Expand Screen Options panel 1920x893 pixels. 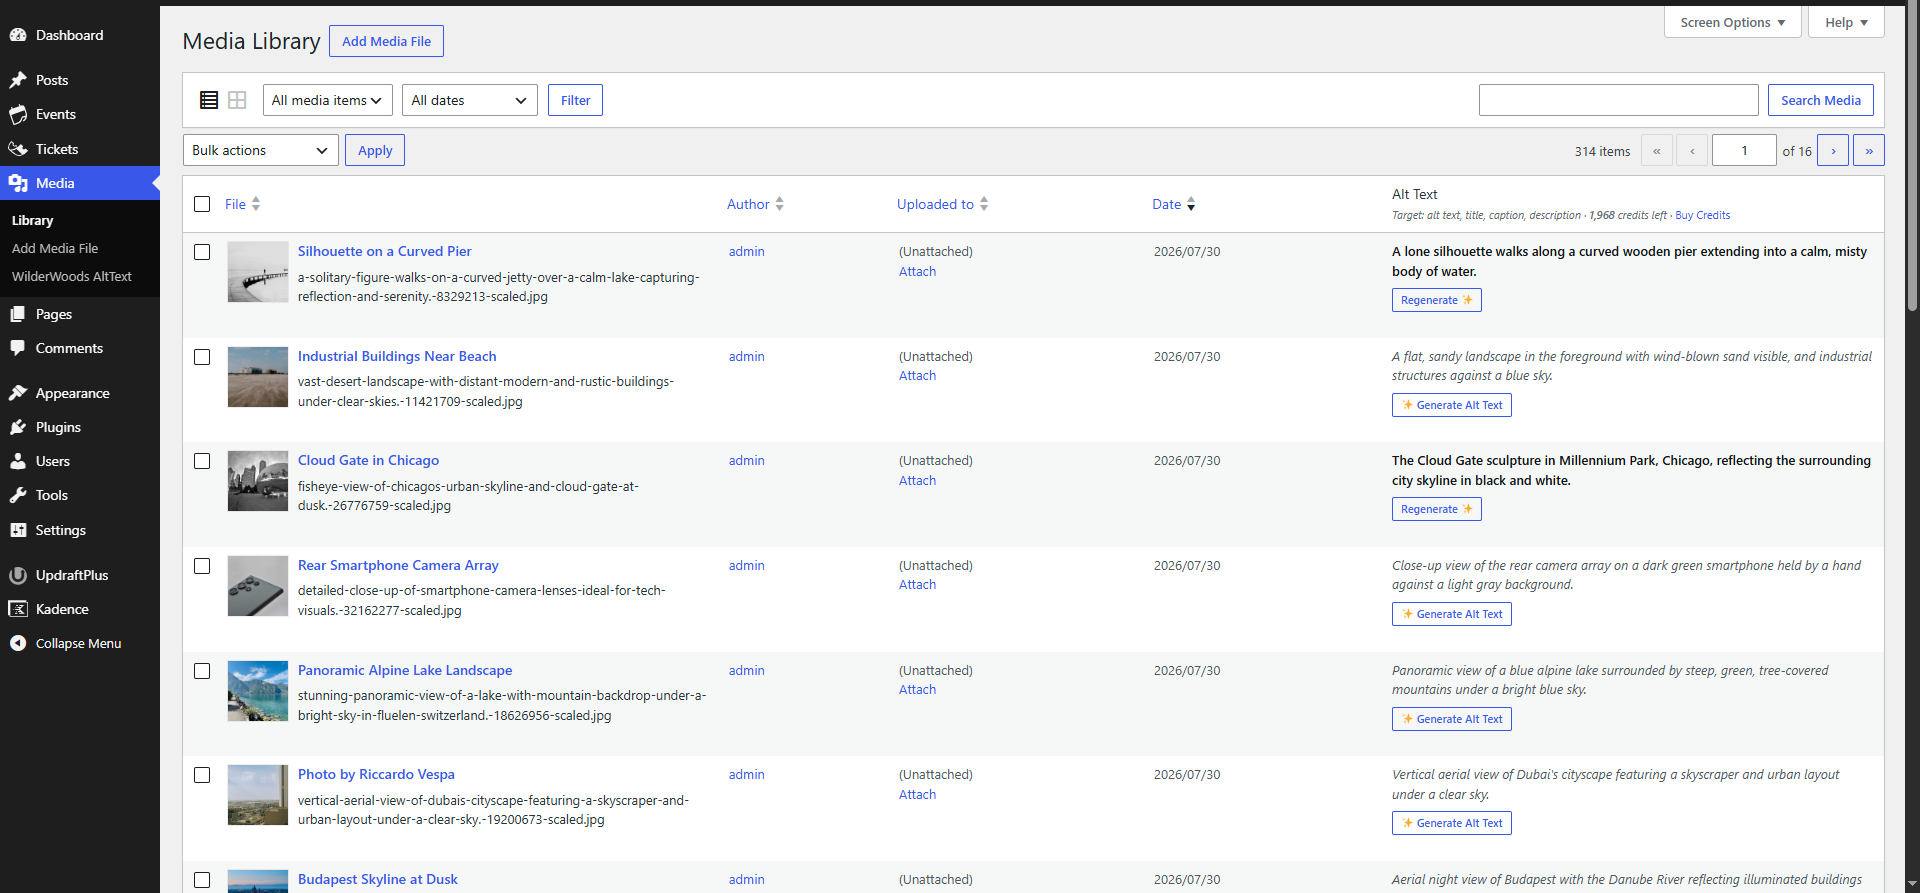pos(1732,22)
